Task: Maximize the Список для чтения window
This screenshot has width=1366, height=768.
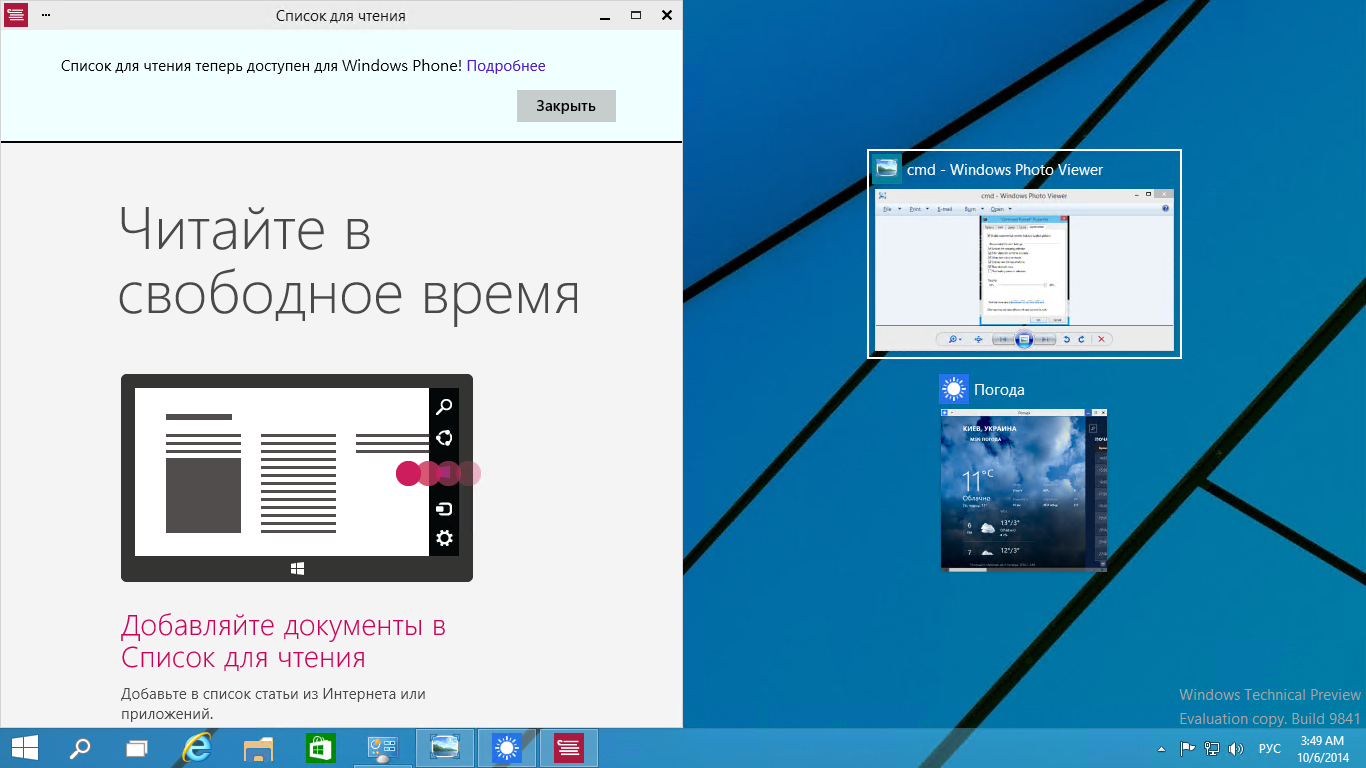Action: 636,16
